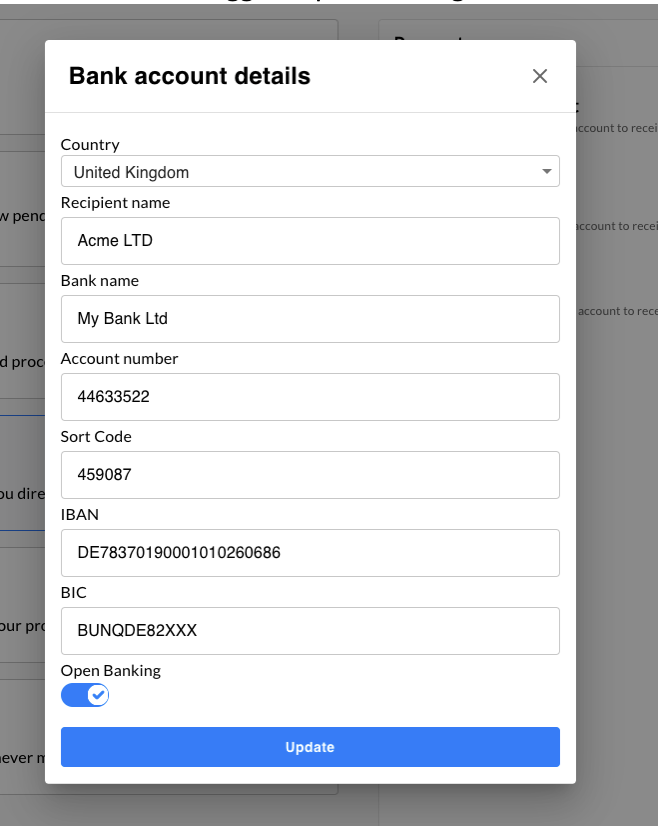Focus the Recipient name field with Acme LTD
658x826 pixels.
click(310, 241)
